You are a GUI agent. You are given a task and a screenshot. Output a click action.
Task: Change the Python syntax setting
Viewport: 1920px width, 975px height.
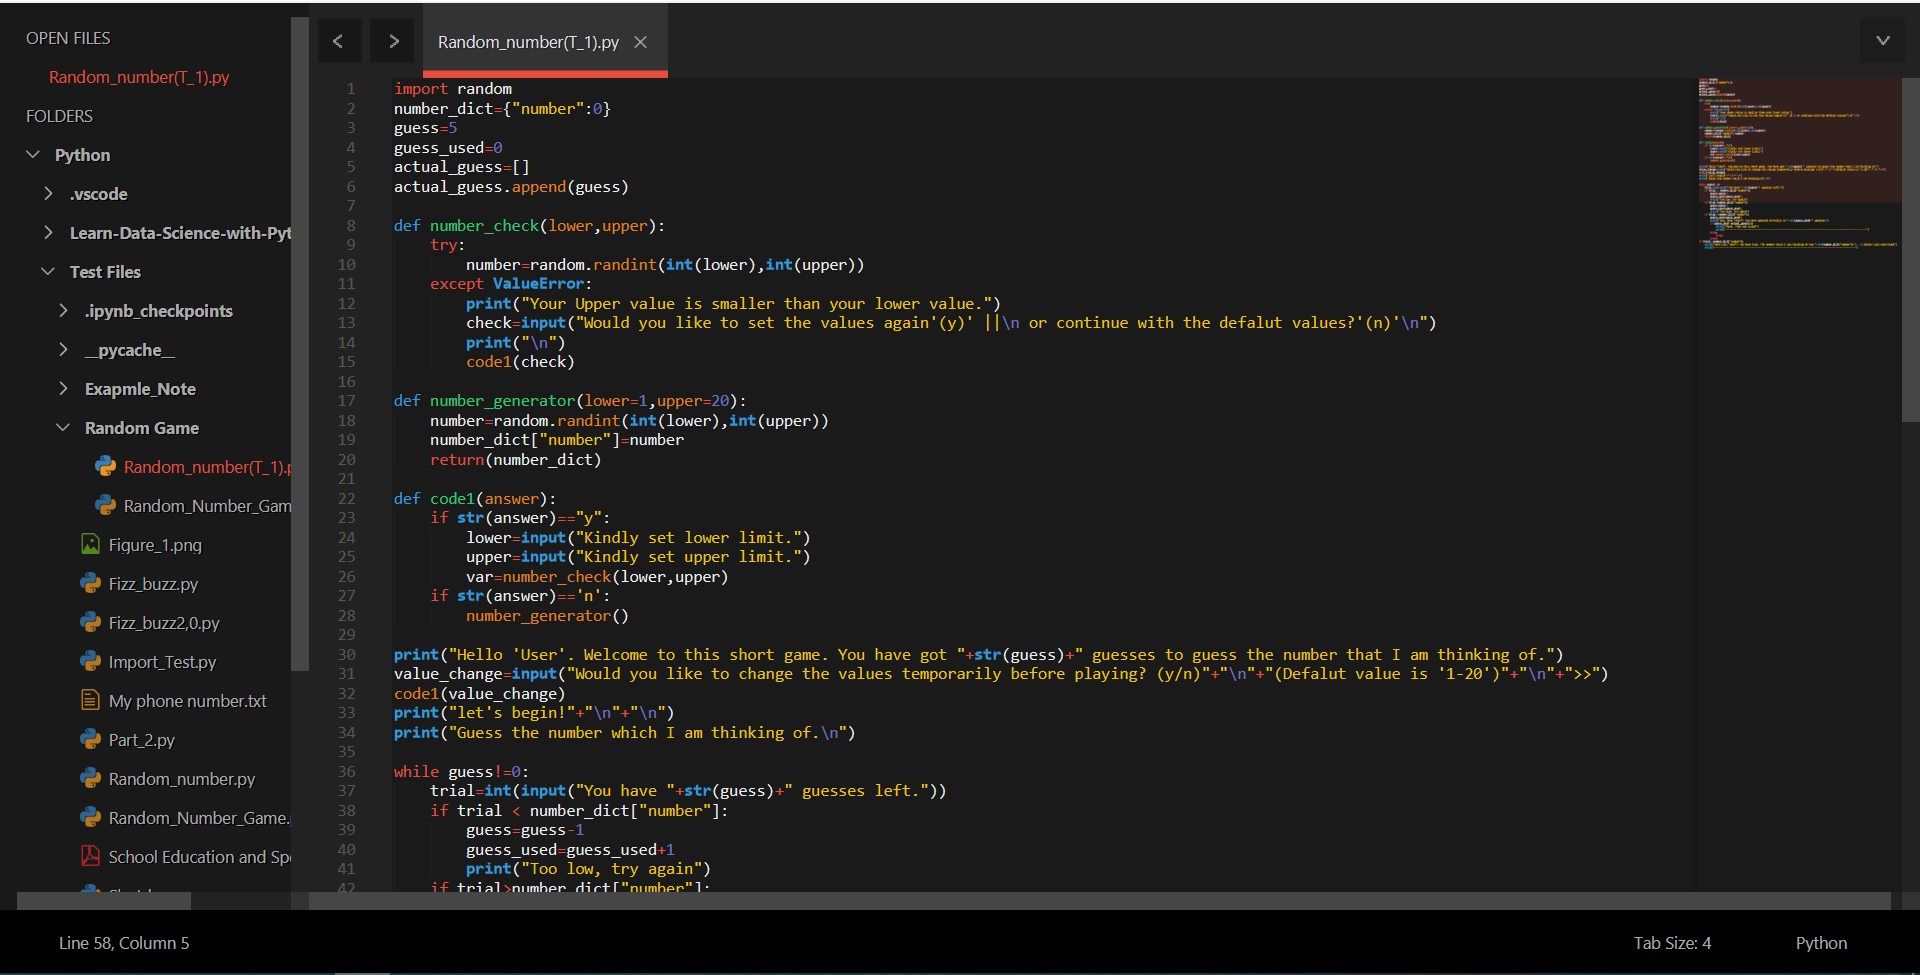pyautogui.click(x=1821, y=943)
